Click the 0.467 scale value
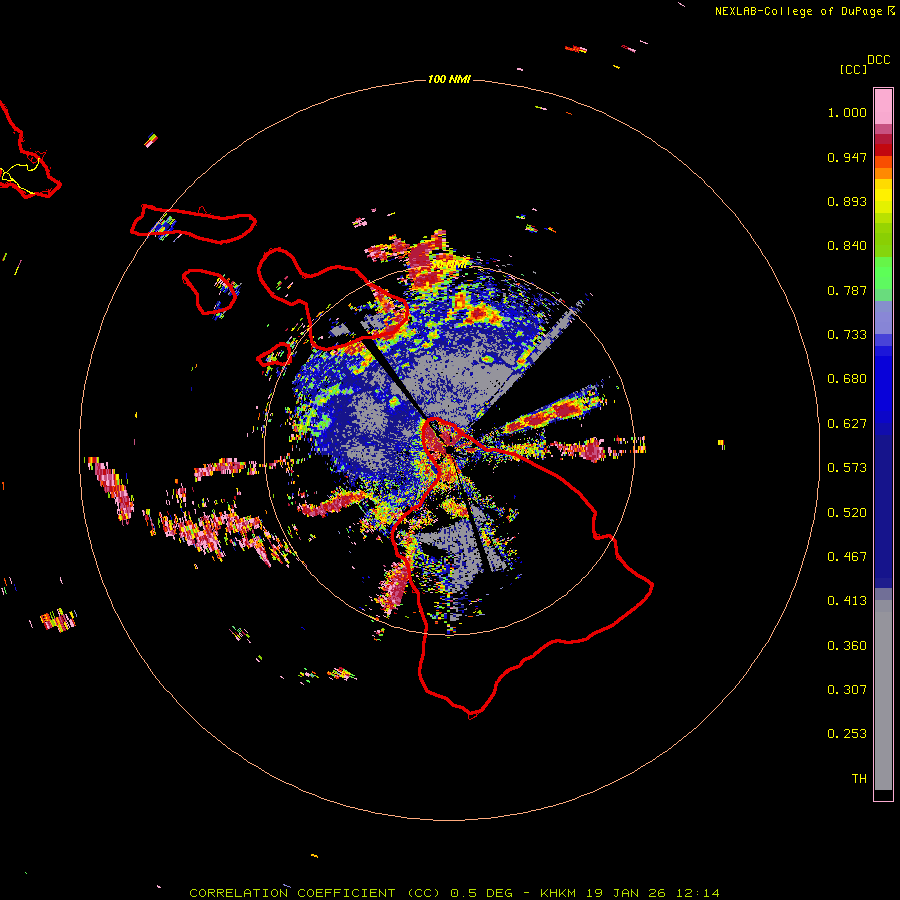Screen dimensions: 900x900 pos(847,557)
